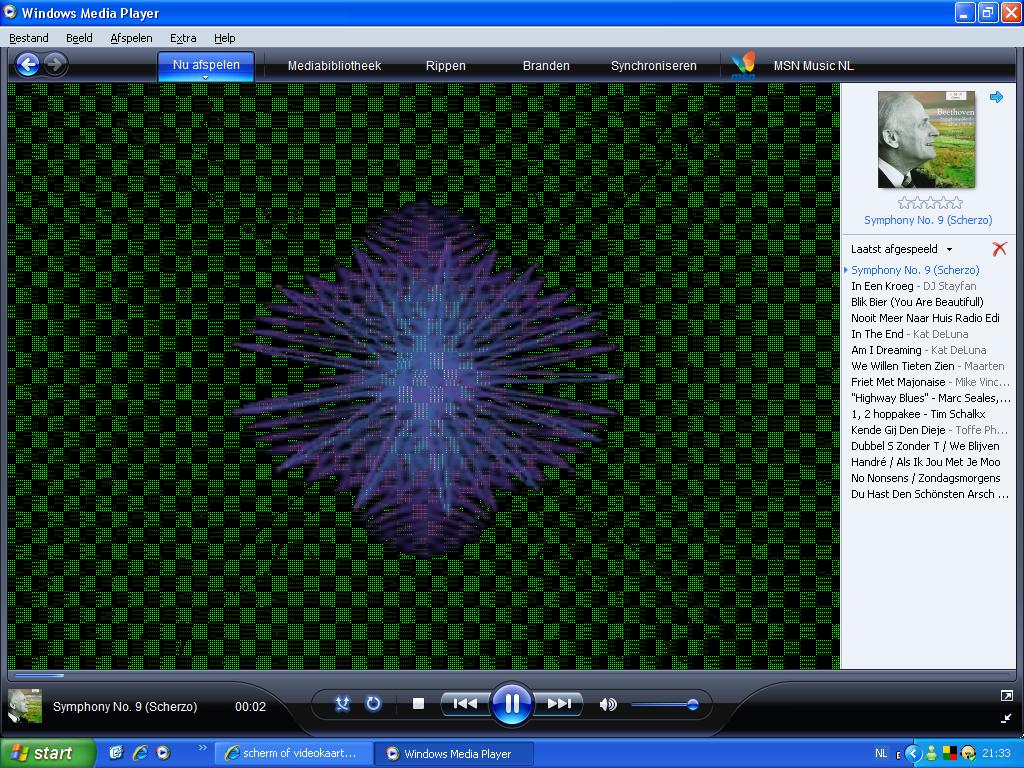Open the MSN butterfly logo
Viewport: 1024px width, 768px height.
743,65
